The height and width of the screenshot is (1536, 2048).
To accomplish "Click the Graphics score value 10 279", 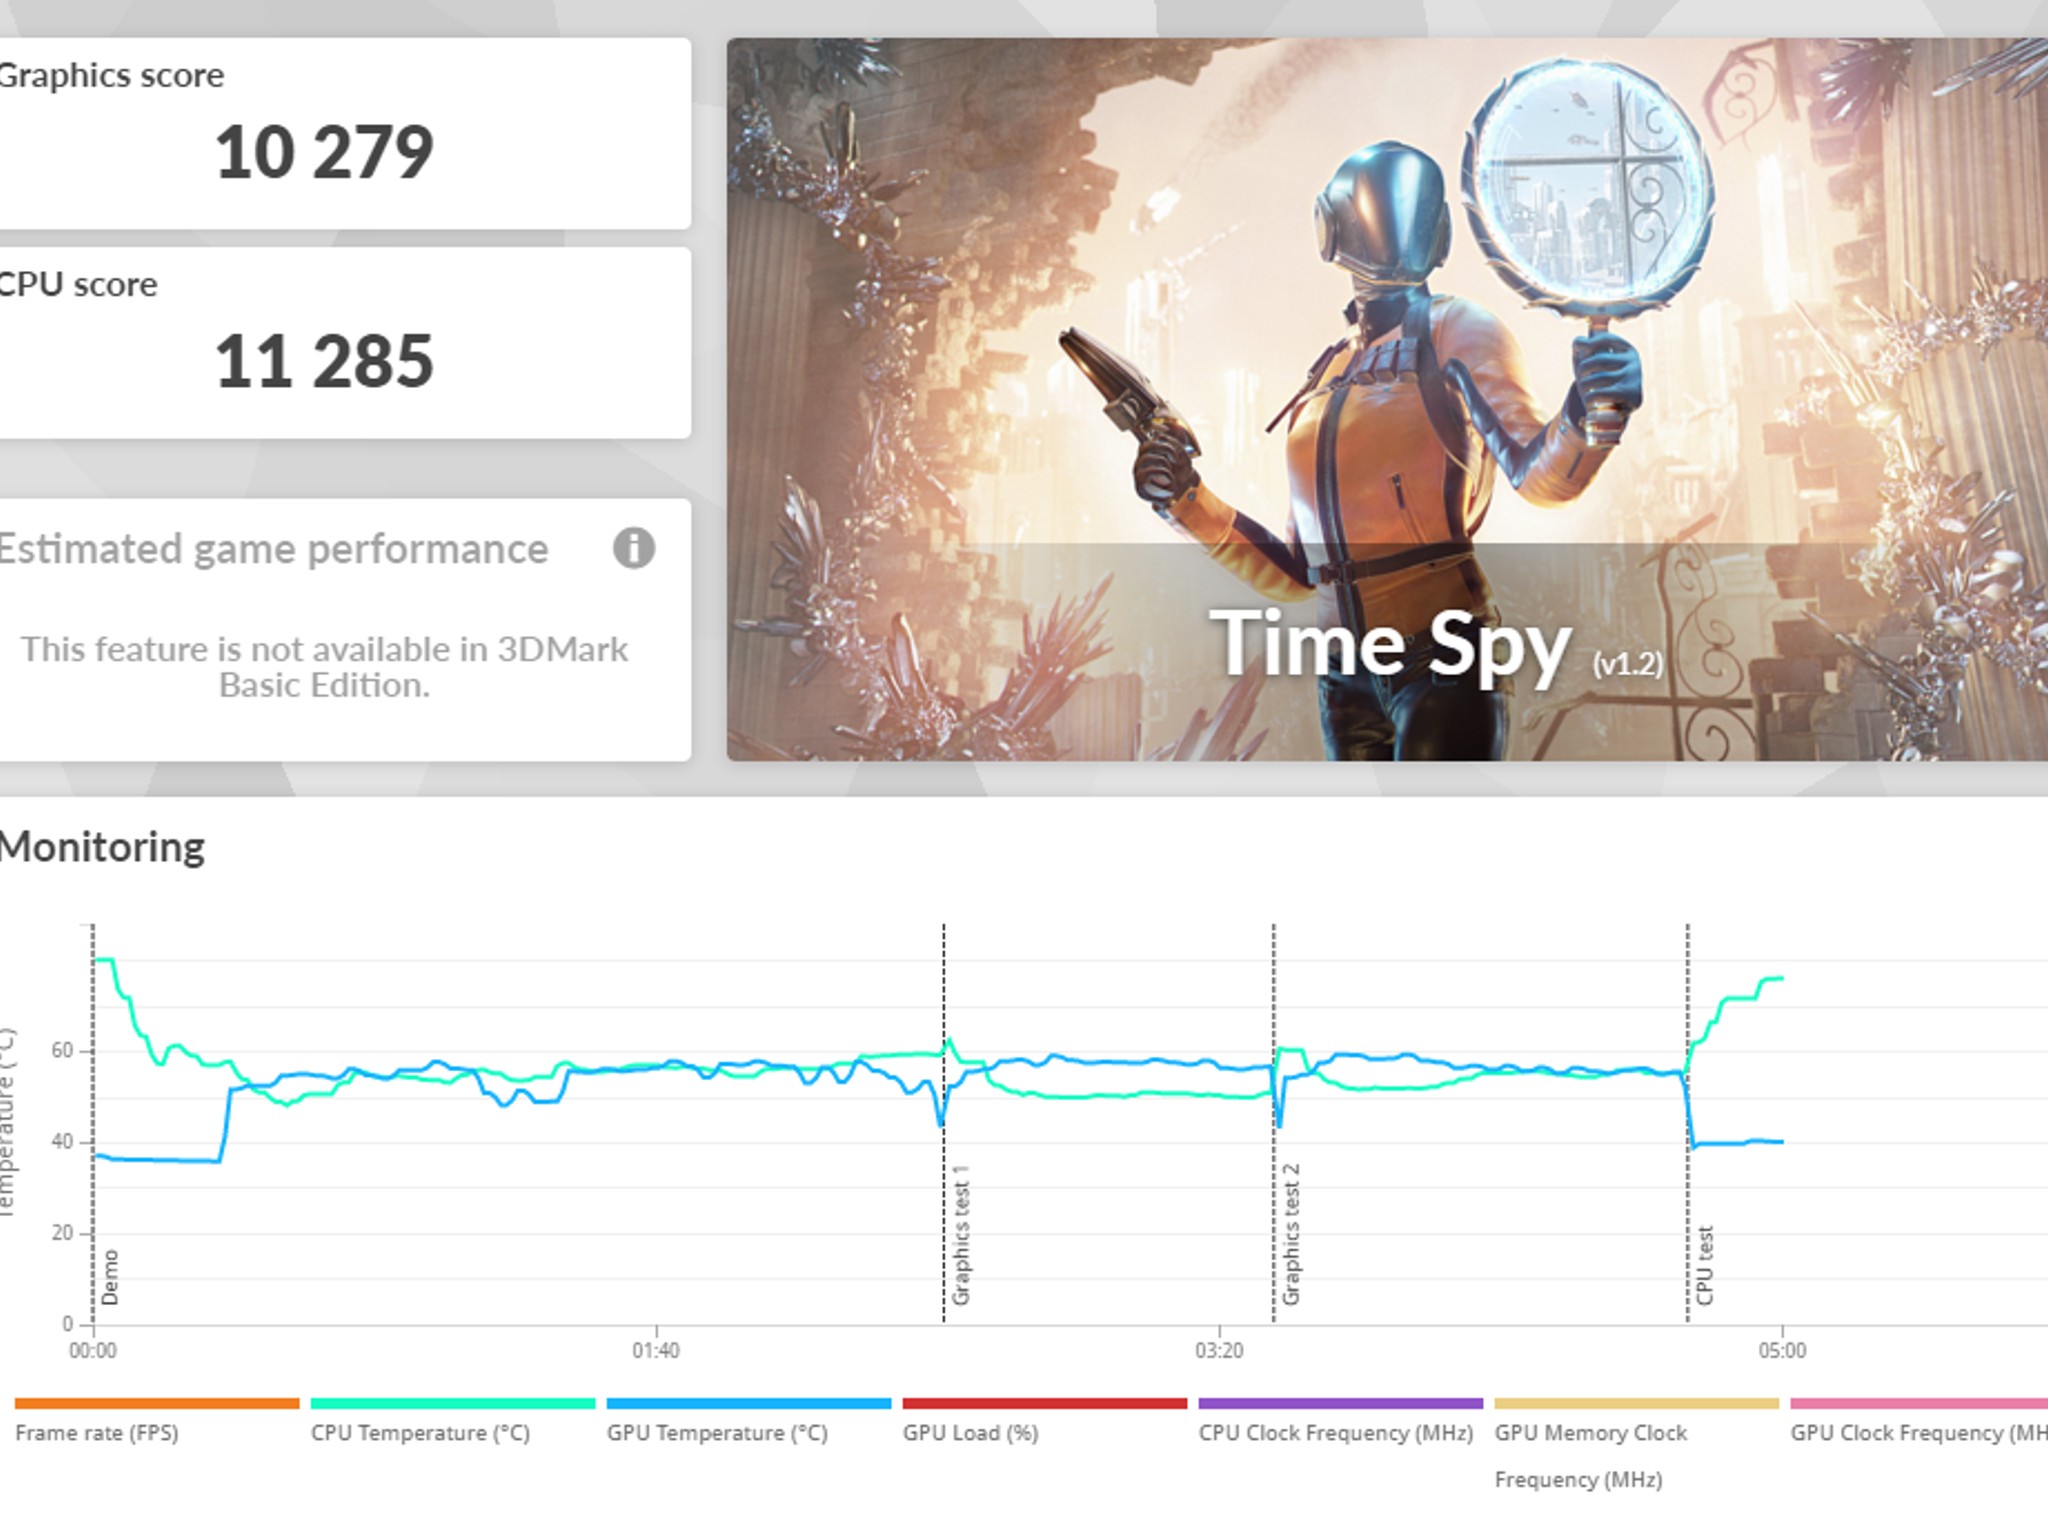I will 324,153.
